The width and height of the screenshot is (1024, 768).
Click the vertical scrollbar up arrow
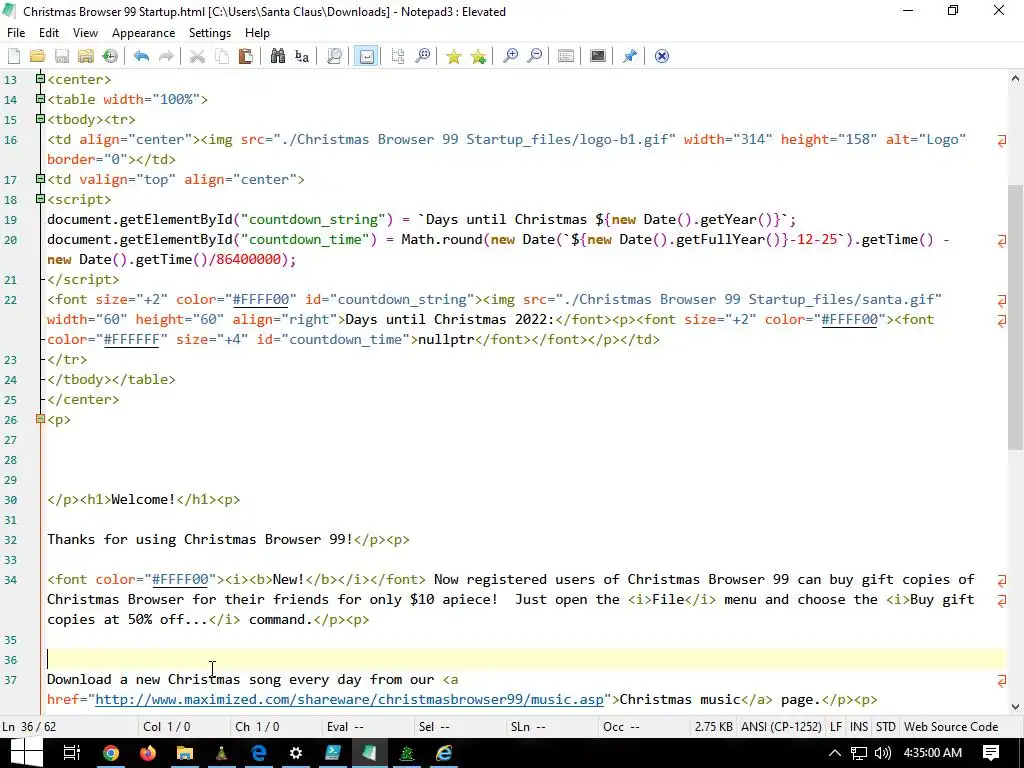tap(1015, 78)
